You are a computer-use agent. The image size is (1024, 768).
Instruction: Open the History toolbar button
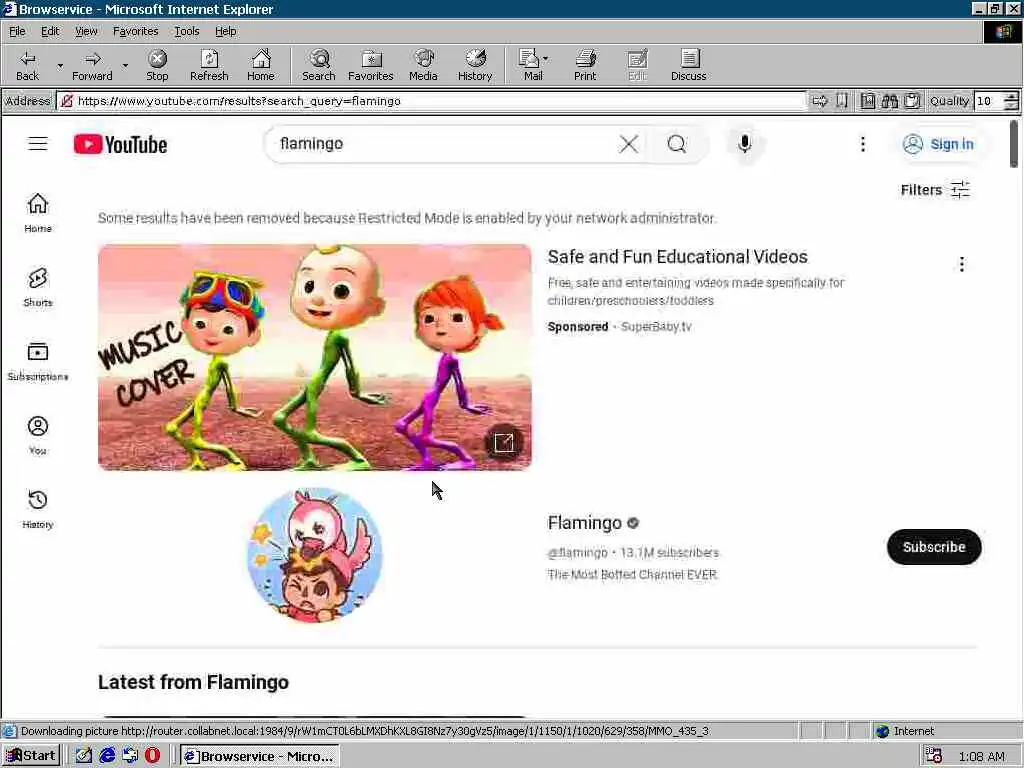pos(475,65)
